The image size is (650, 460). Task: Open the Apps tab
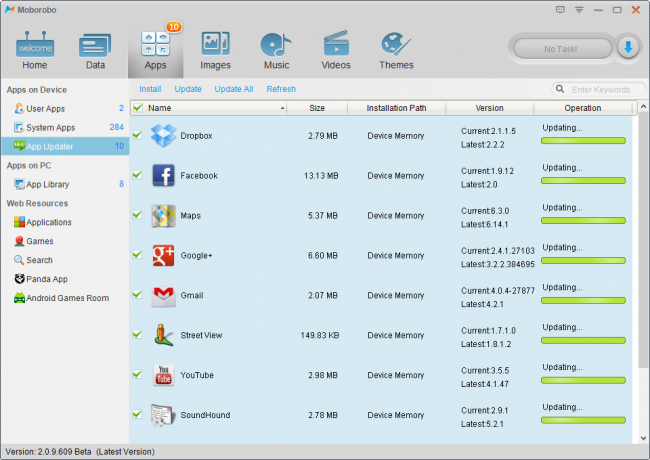pos(155,51)
